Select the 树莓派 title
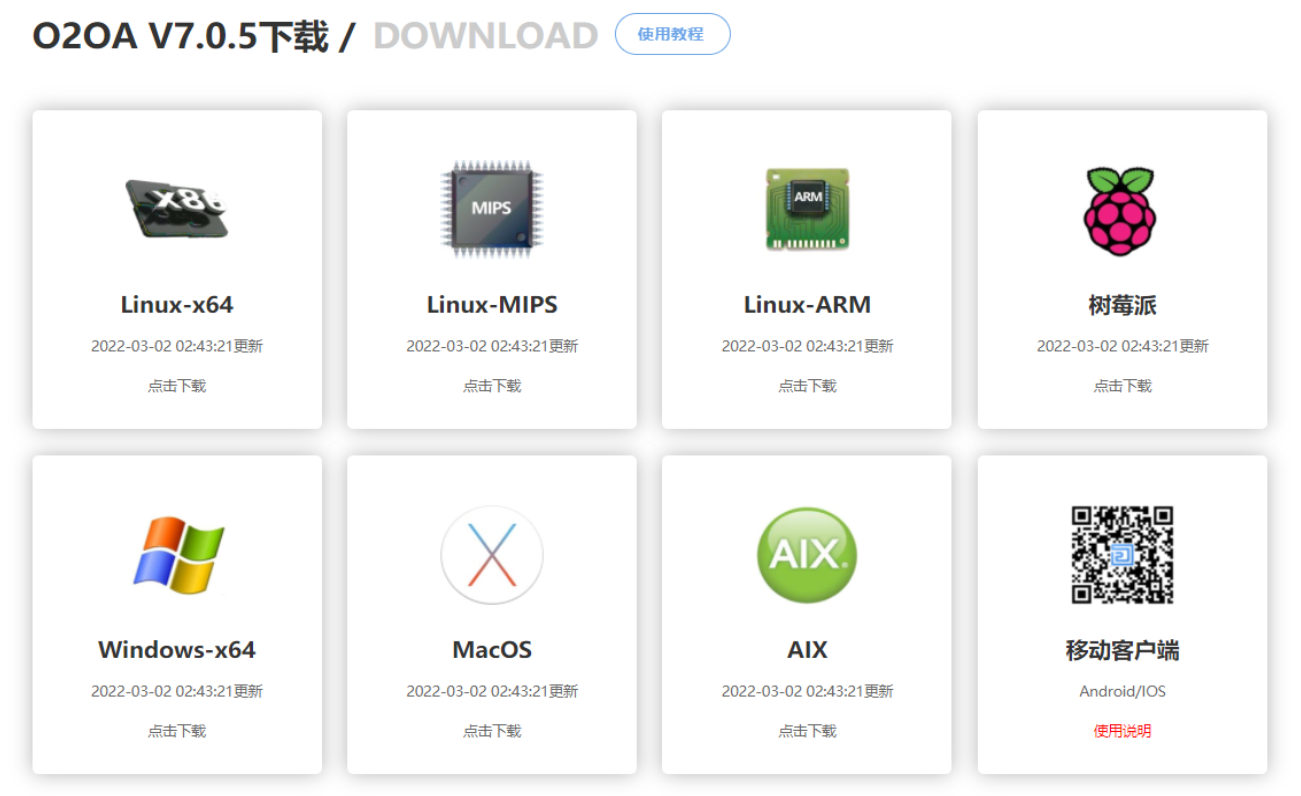 pos(1122,304)
